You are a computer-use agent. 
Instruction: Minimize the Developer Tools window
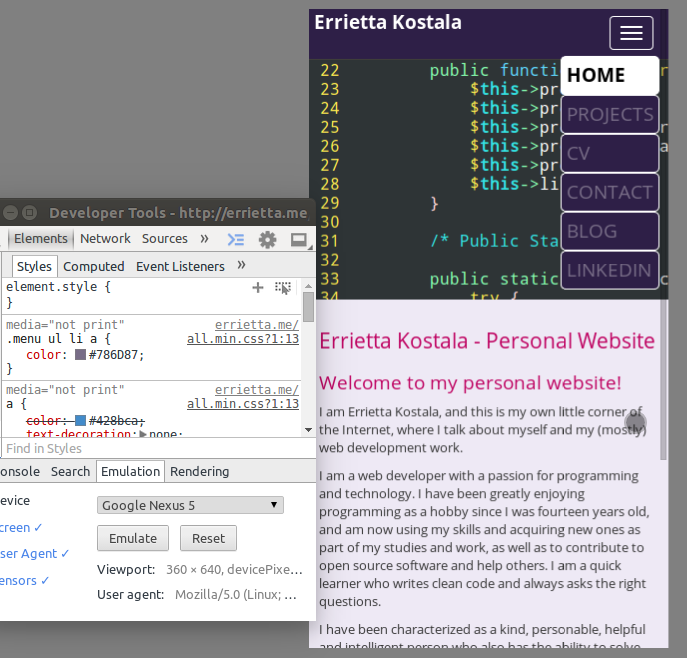(11, 213)
